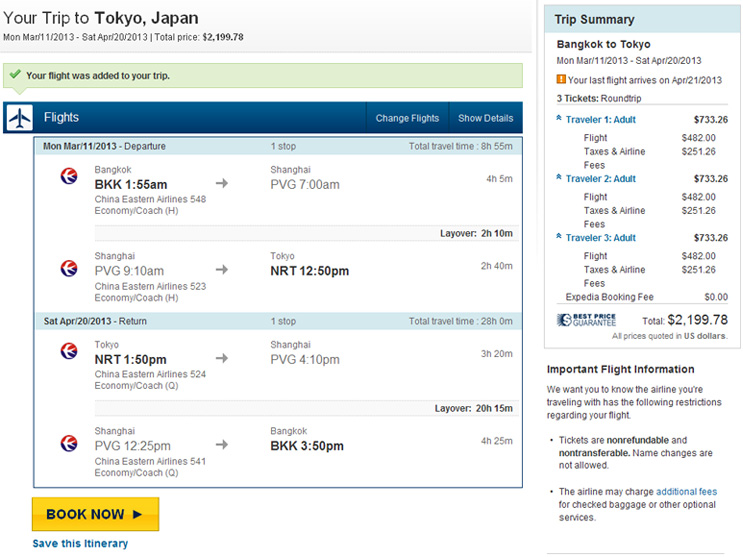Select Show Details in Flights bar

[485, 118]
